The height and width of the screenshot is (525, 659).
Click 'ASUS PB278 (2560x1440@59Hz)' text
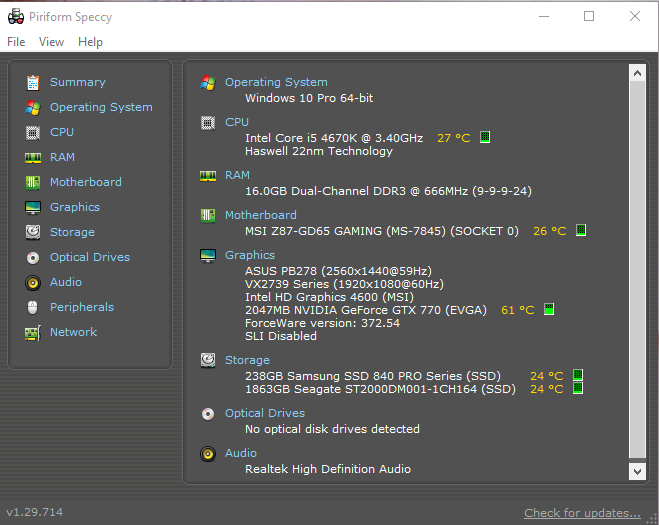(338, 271)
